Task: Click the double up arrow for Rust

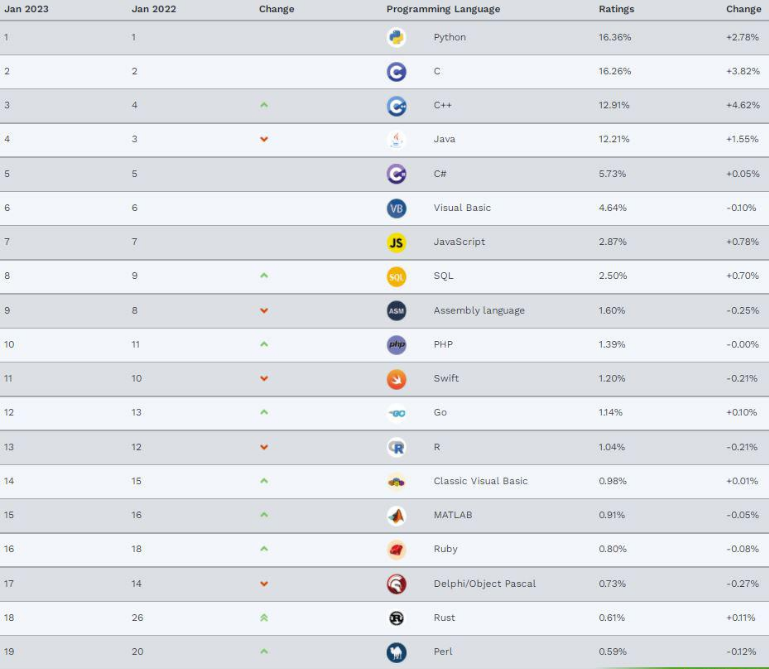Action: point(264,618)
